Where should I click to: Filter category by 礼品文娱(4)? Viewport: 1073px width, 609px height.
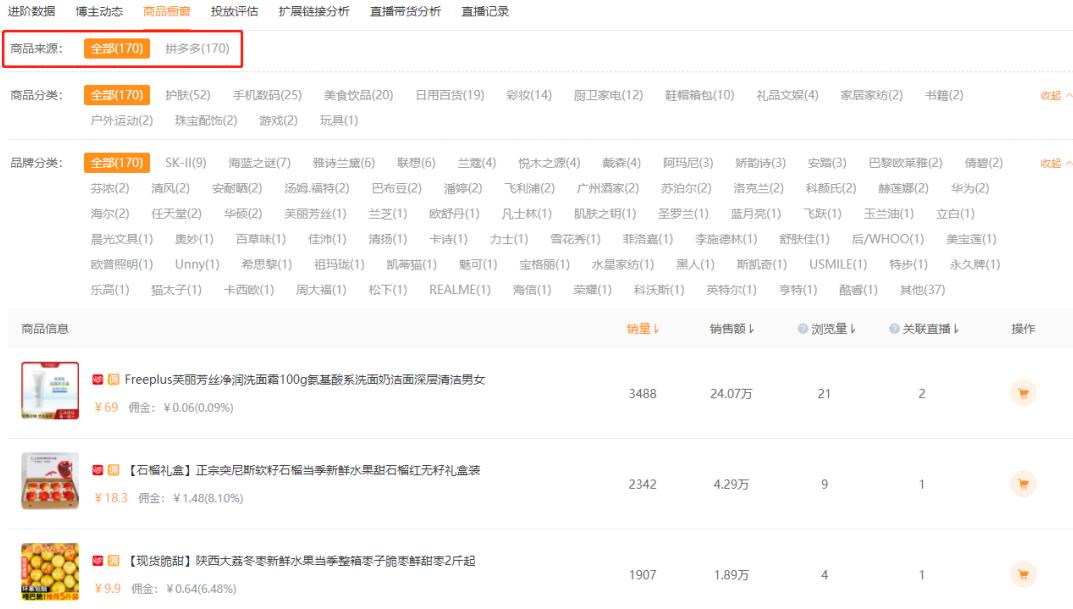[x=787, y=95]
